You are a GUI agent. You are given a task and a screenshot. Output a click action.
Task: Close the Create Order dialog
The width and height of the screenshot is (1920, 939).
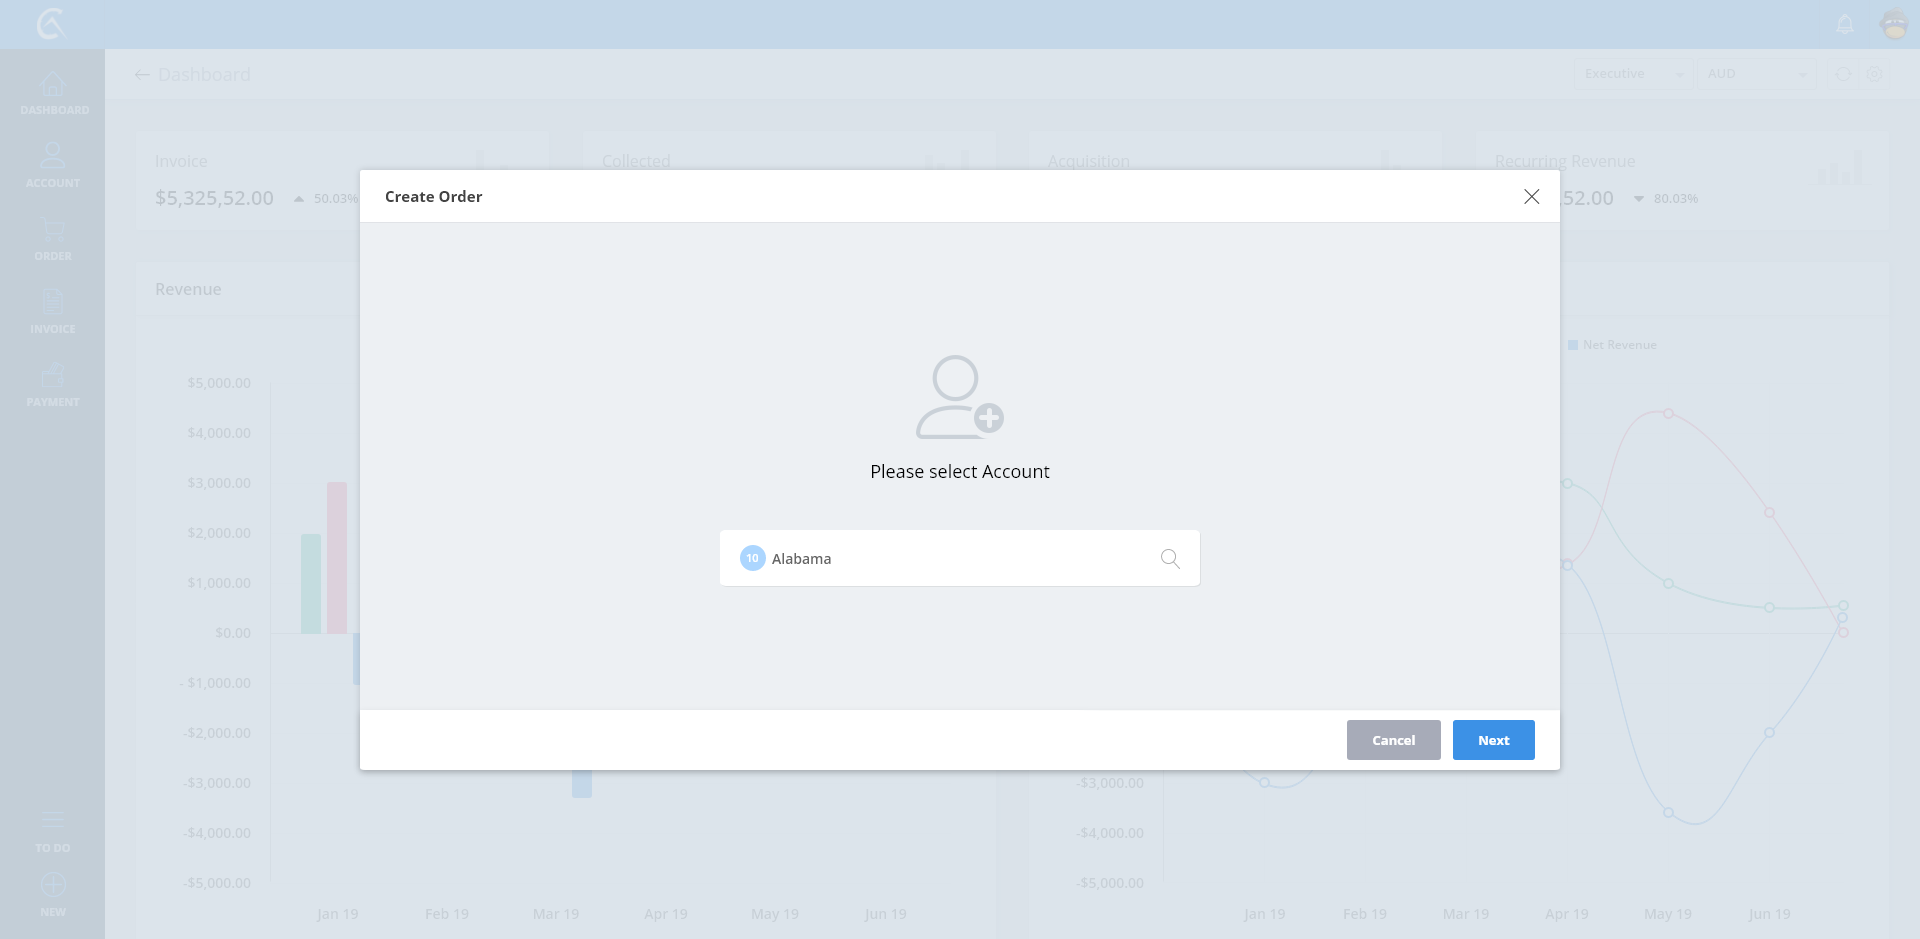click(x=1531, y=197)
